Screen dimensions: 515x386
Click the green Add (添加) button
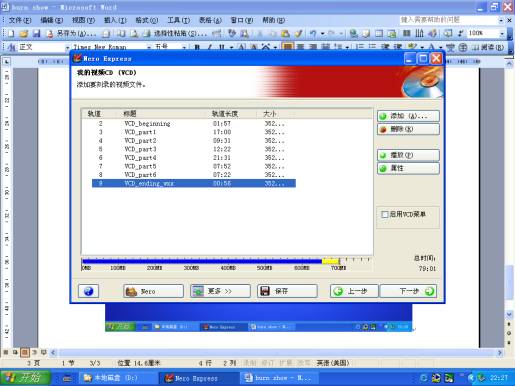408,116
